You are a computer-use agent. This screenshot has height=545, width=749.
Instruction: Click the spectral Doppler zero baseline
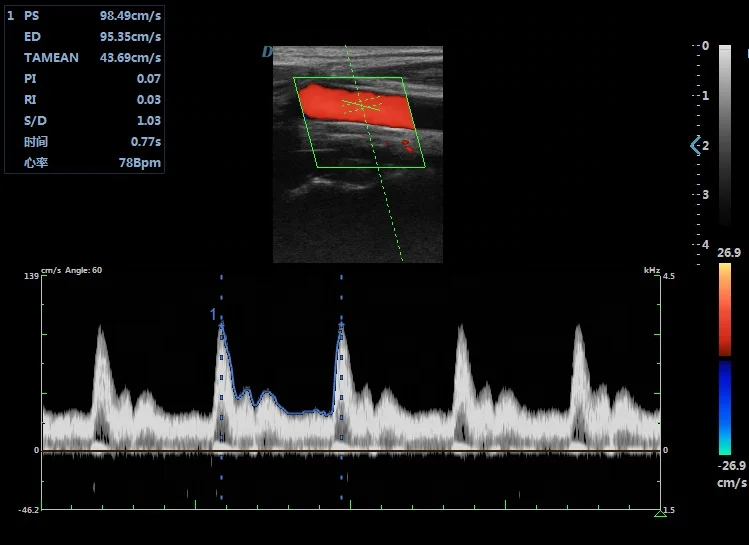[x=350, y=451]
